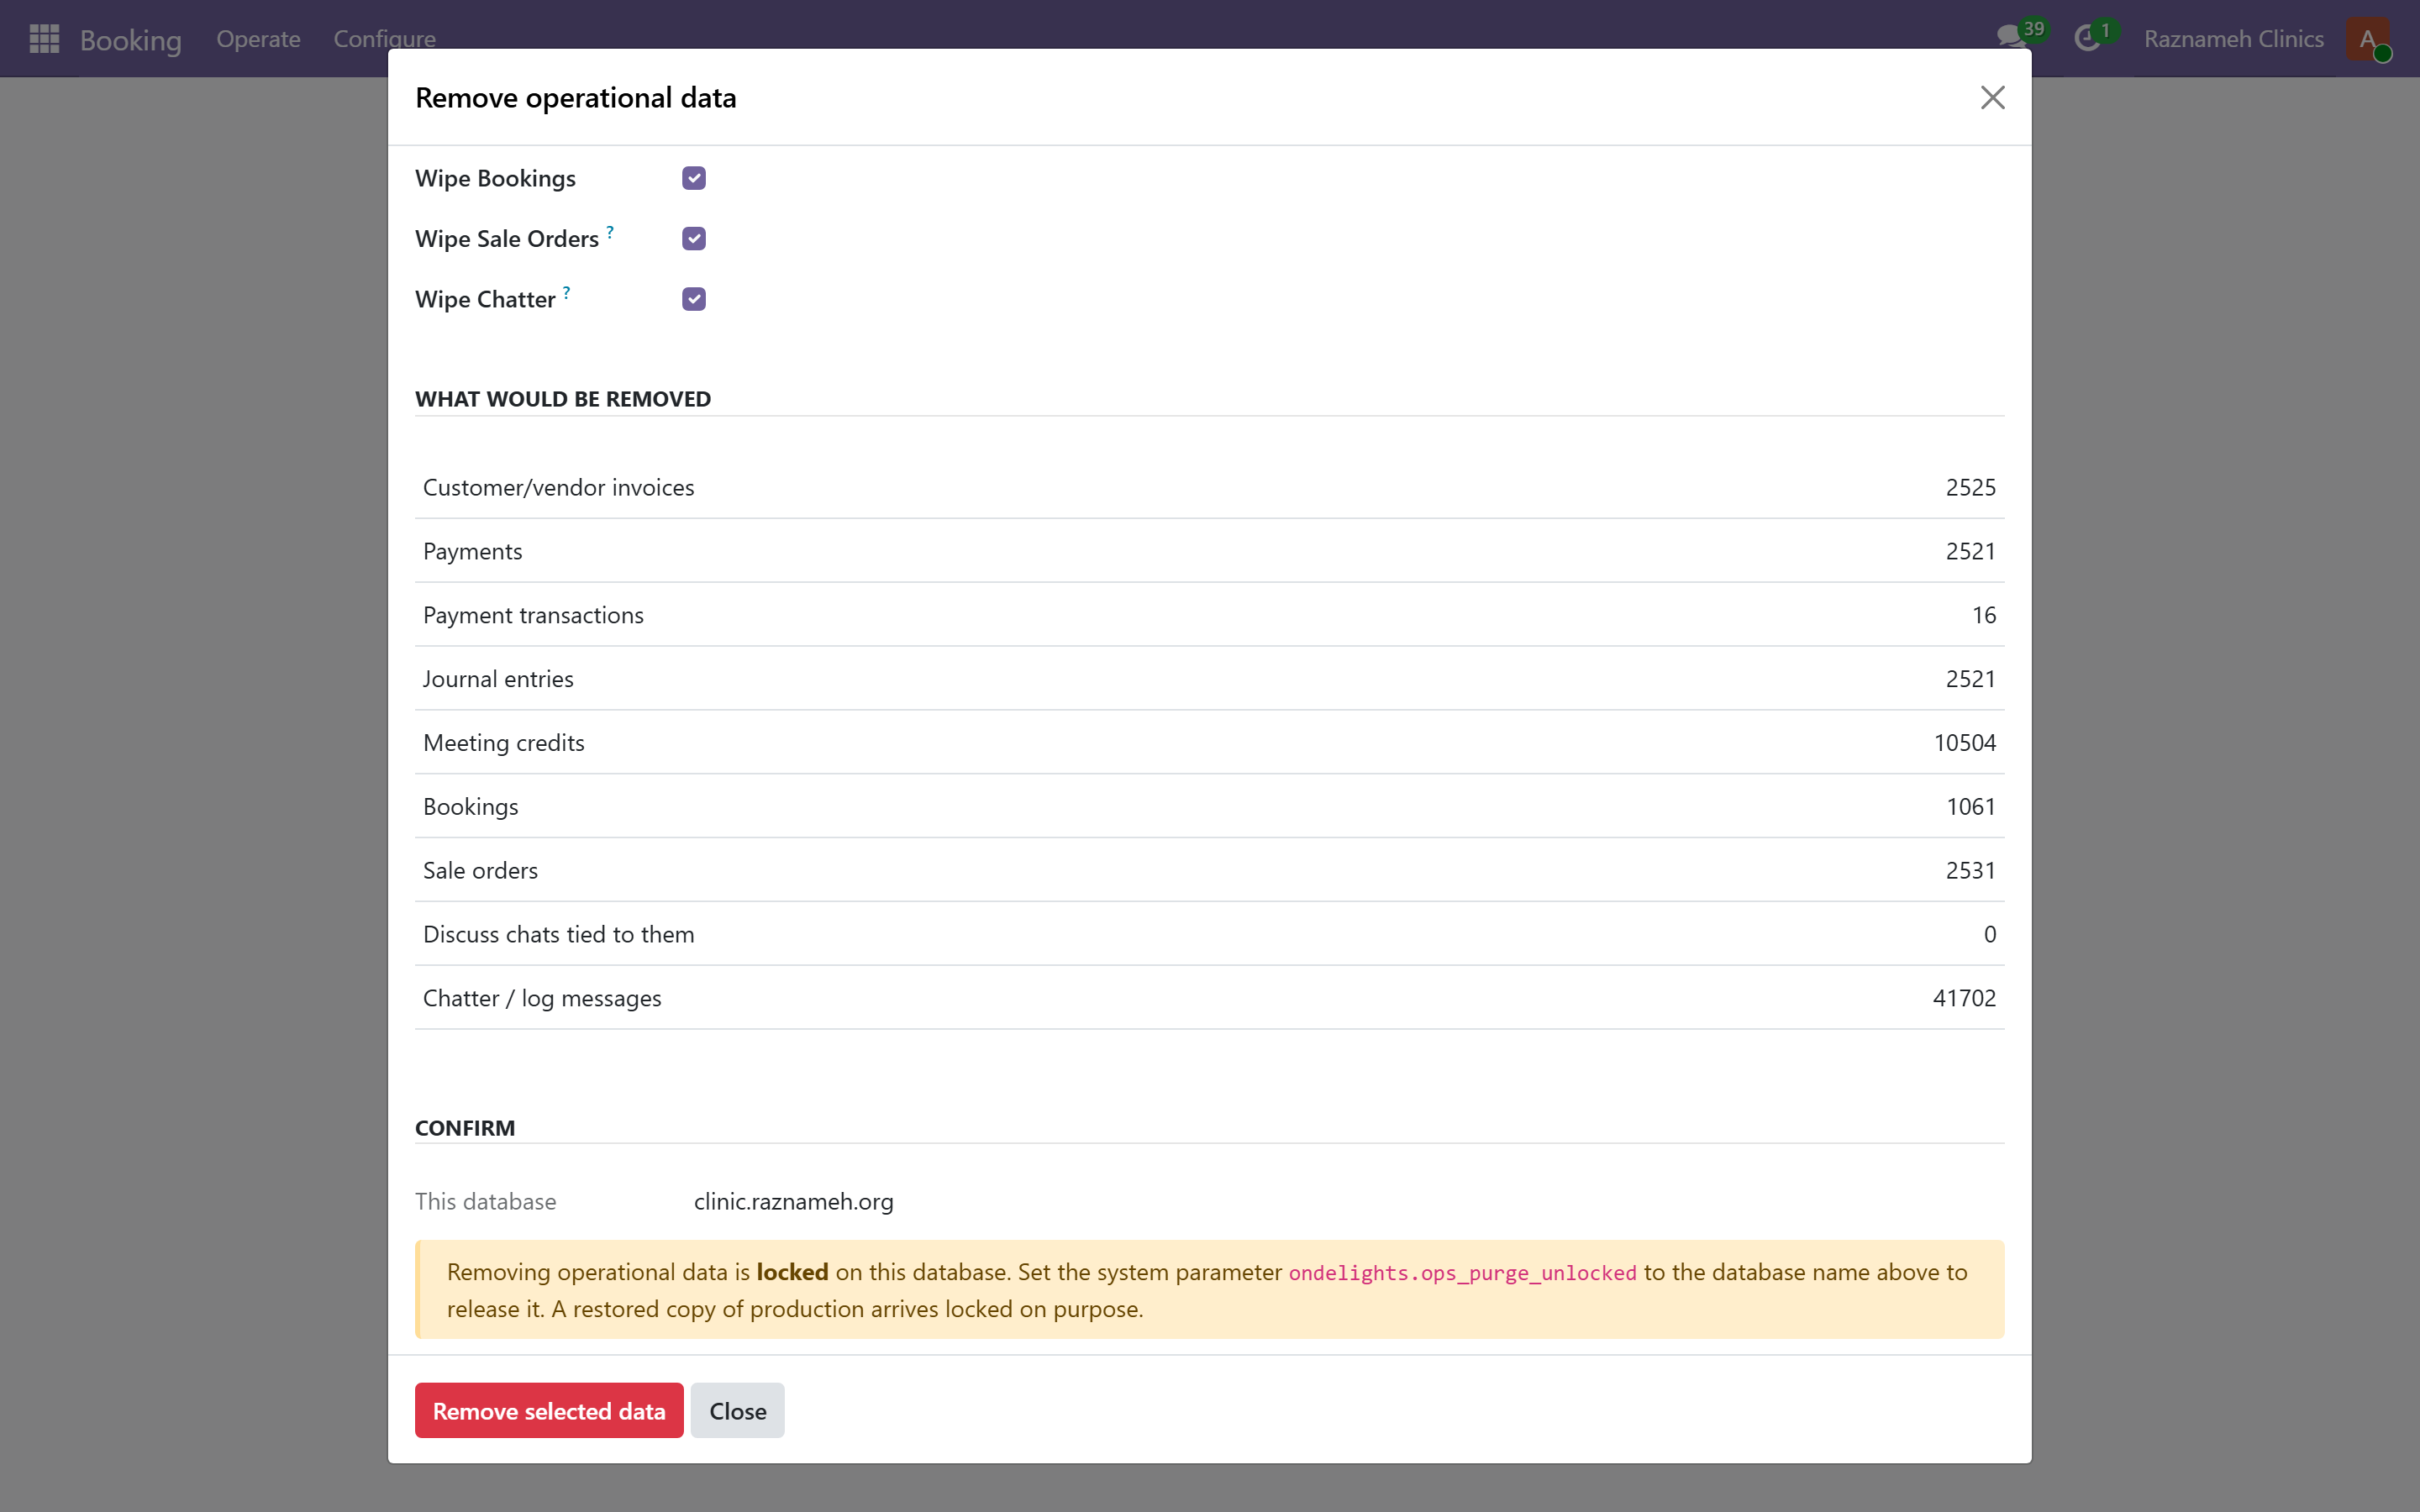Click the This database label
The width and height of the screenshot is (2420, 1512).
click(x=485, y=1201)
